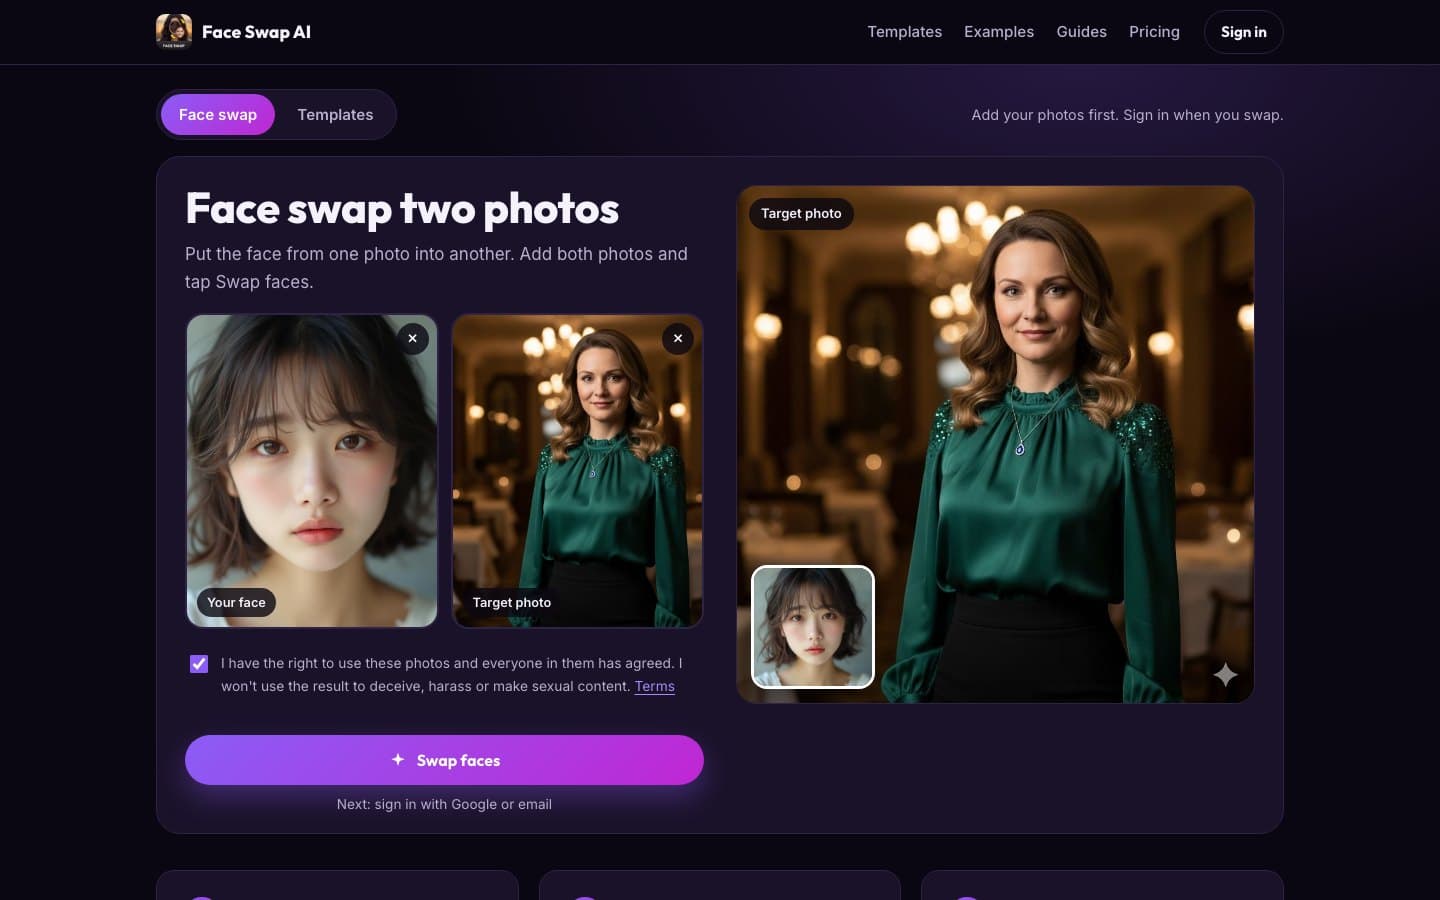Viewport: 1440px width, 900px height.
Task: Select the Your face photo thumbnail
Action: (x=312, y=471)
